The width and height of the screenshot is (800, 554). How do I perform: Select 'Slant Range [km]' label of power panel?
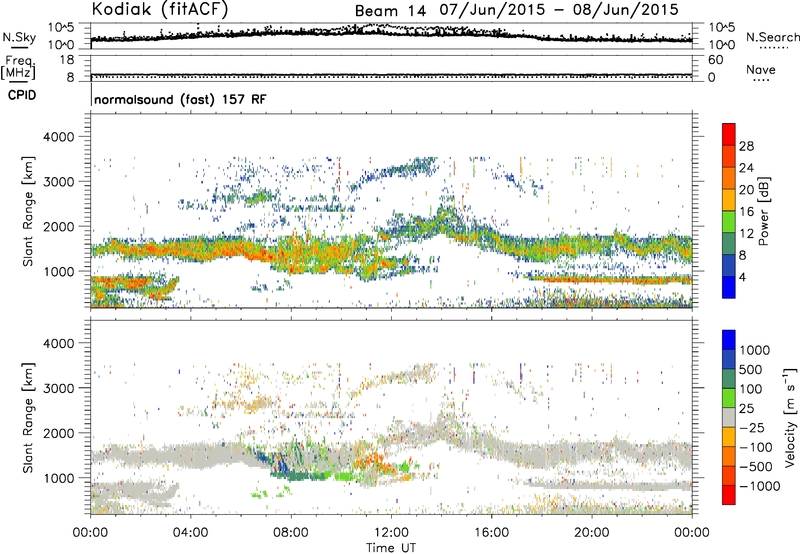click(28, 211)
